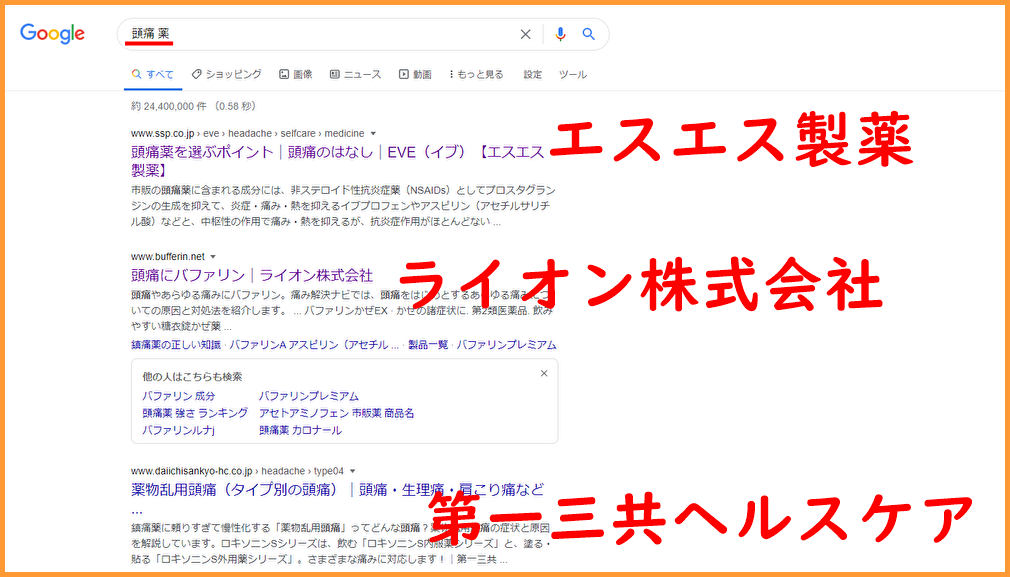1010x577 pixels.
Task: Expand dropdown arrow next to ssp.co.jp URL
Action: coord(372,134)
